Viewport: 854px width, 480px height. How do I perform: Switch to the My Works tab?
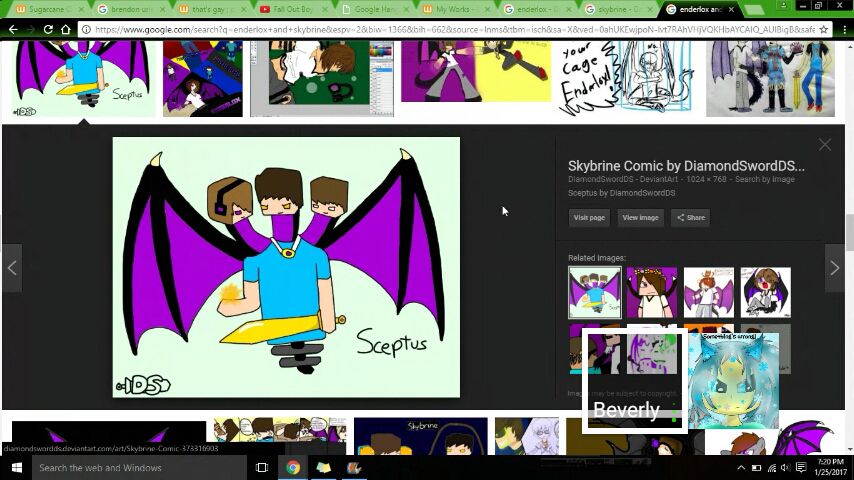(x=453, y=9)
